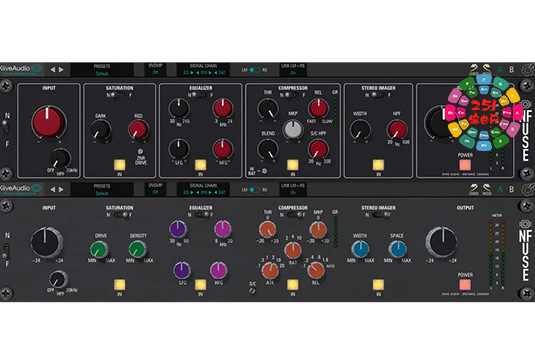
Task: Open OVSMP Off selector in bottom plugin
Action: coord(155,189)
